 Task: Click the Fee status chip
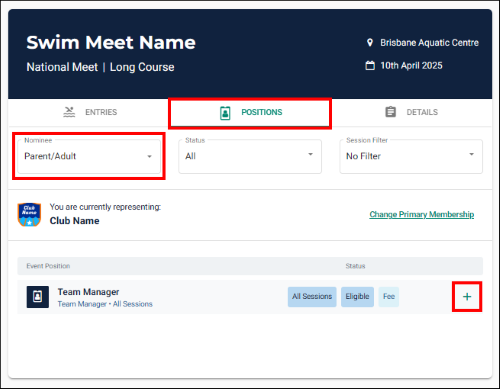tap(389, 297)
